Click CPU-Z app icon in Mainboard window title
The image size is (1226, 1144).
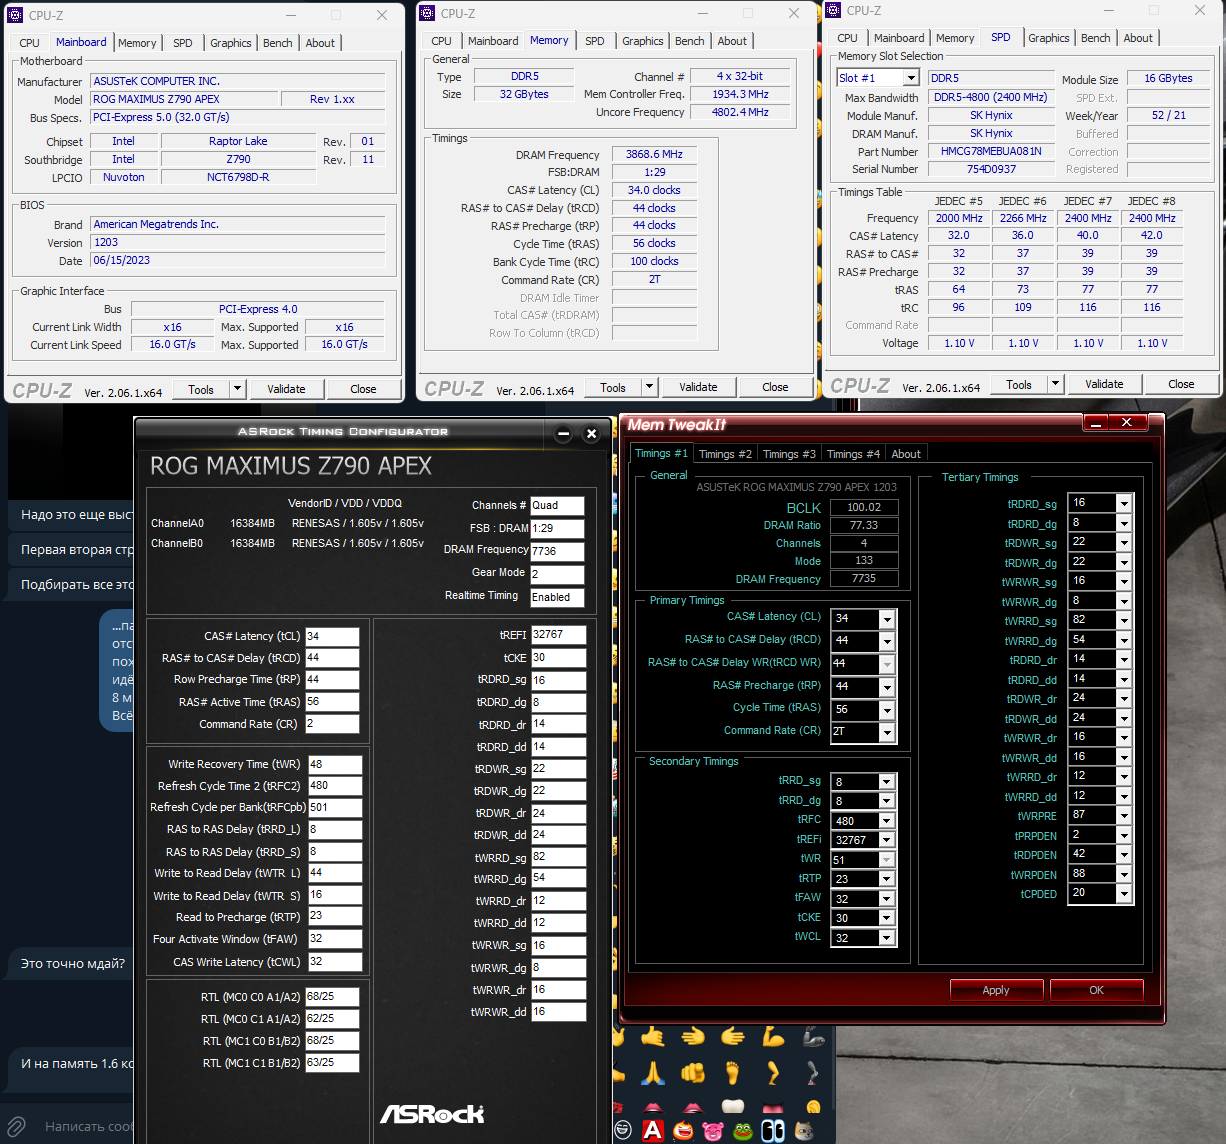coord(15,15)
